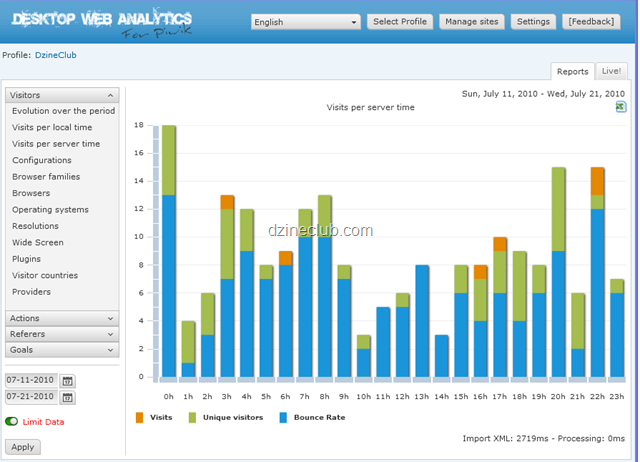This screenshot has width=640, height=462.
Task: Open the Browsers report
Action: 31,193
